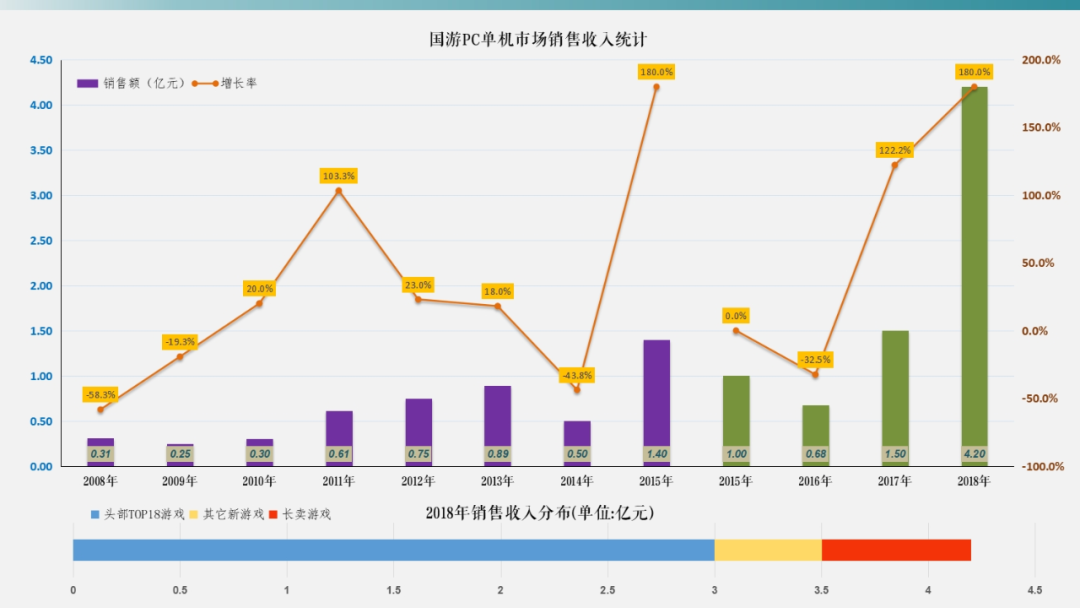Click the purple 销售额 legend swatch
Screen dimensions: 1080x608
(87, 83)
